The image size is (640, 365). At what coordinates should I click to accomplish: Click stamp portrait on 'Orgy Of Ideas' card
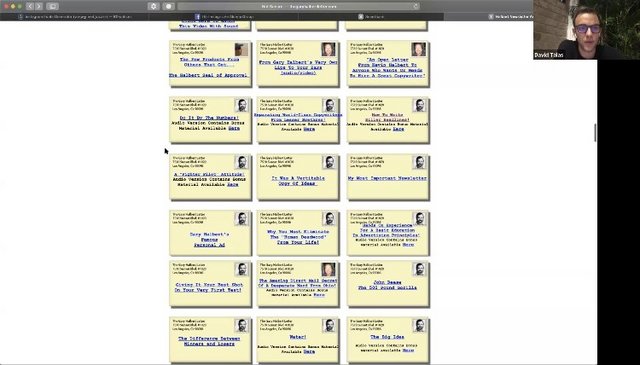(329, 162)
